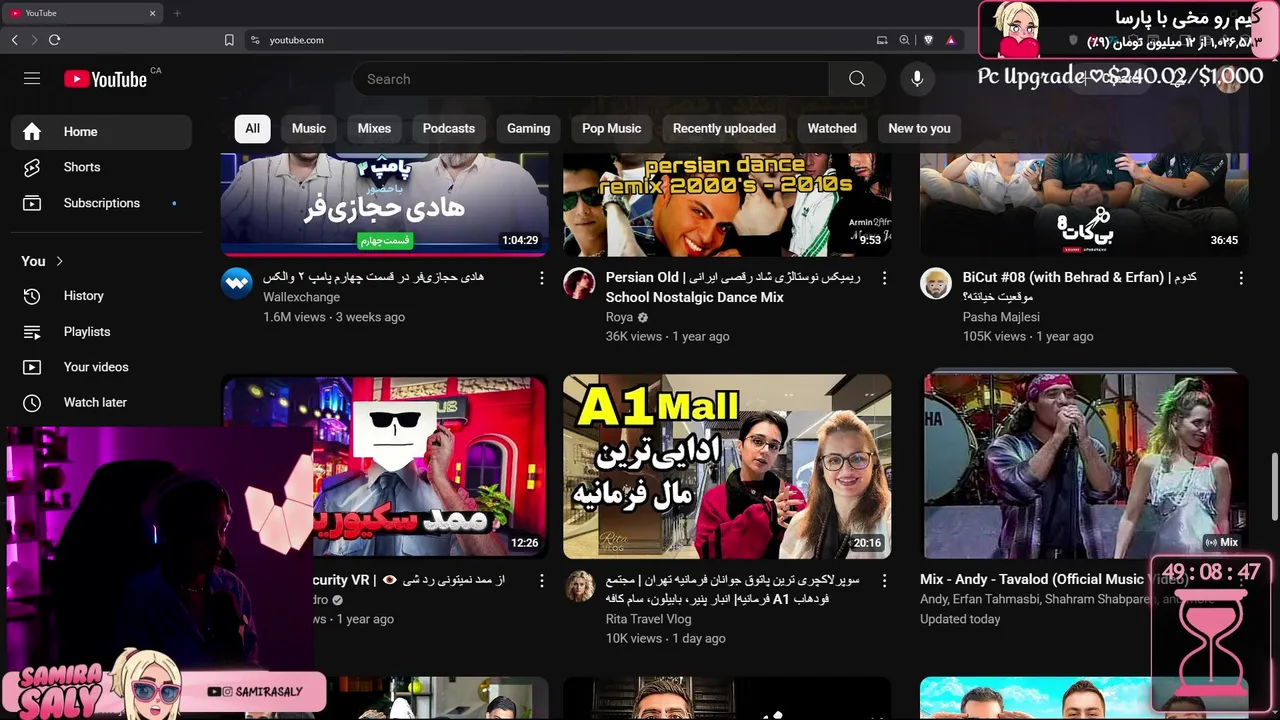Open the Rita Travel Vlog channel link

(648, 619)
